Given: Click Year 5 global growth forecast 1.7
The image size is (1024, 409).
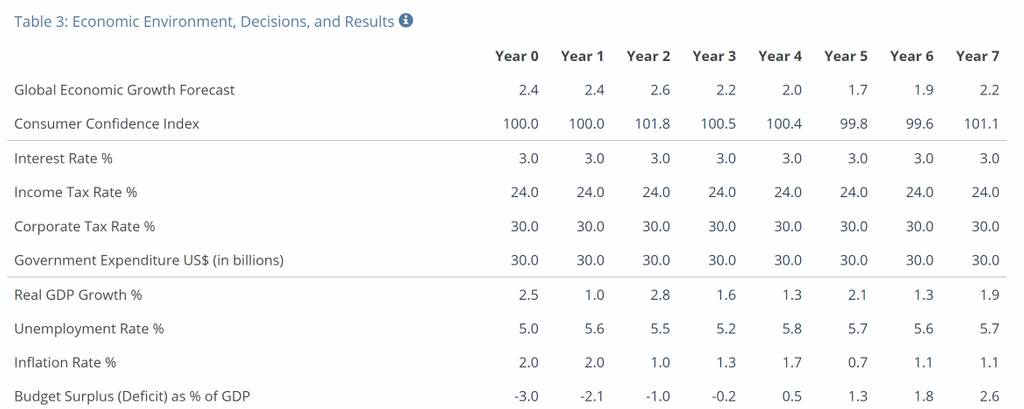Looking at the screenshot, I should (x=858, y=90).
